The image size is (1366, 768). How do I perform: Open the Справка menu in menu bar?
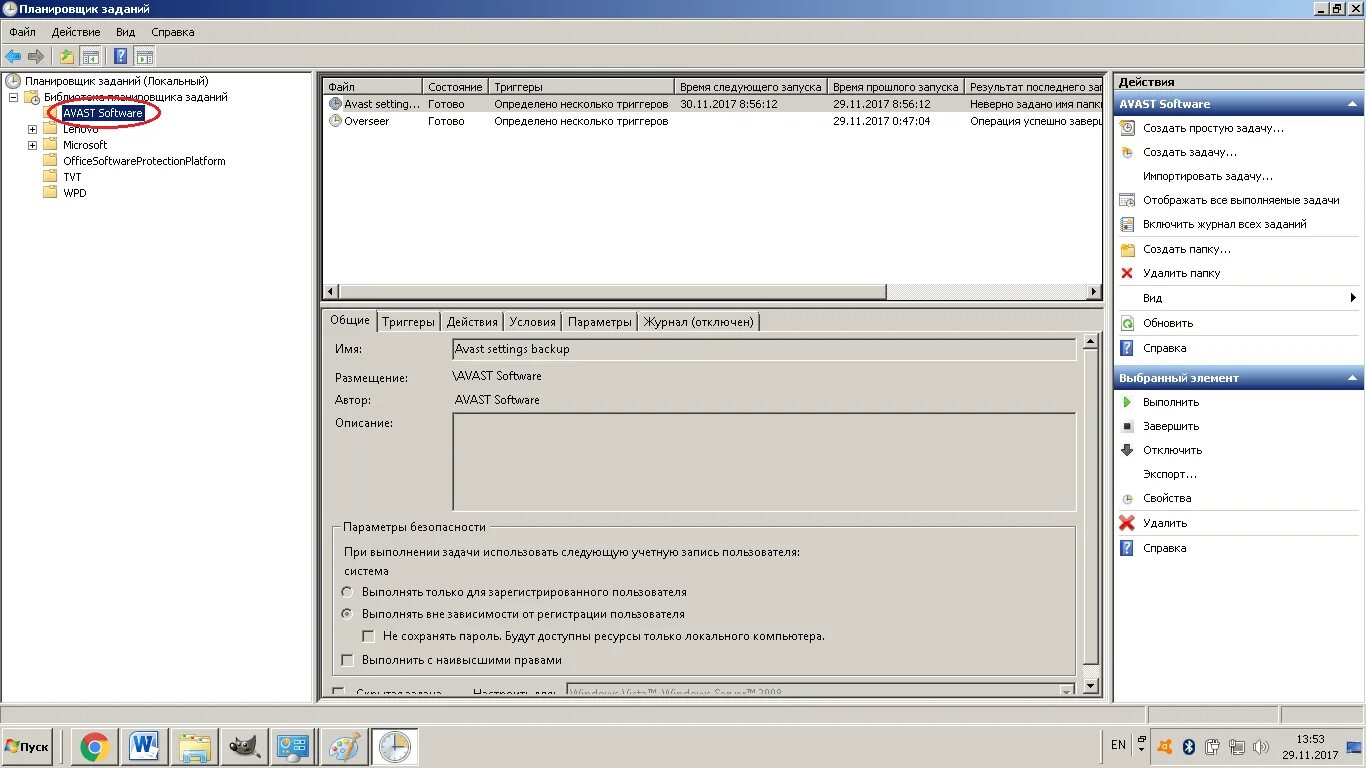pos(173,32)
